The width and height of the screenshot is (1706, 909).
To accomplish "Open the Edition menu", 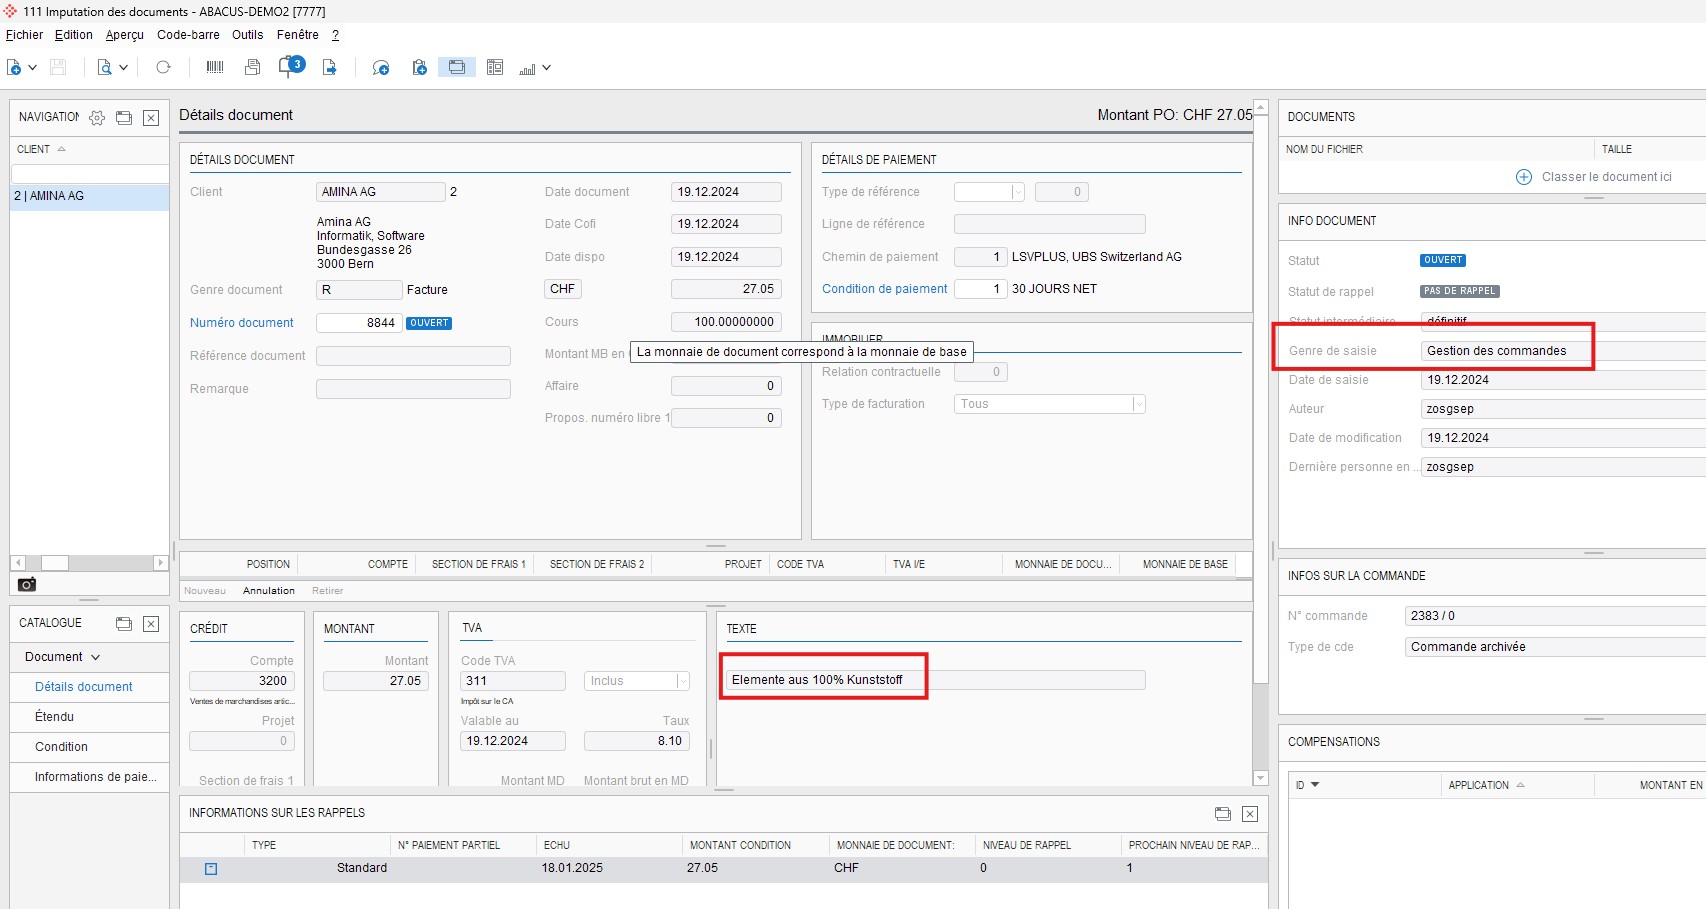I will coord(74,35).
